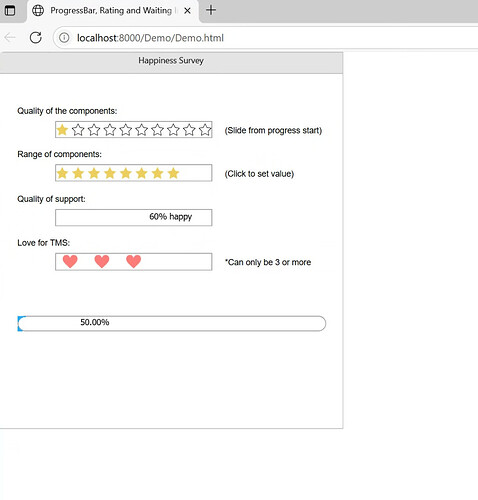
Task: Open a new tab with the plus button
Action: [211, 10]
